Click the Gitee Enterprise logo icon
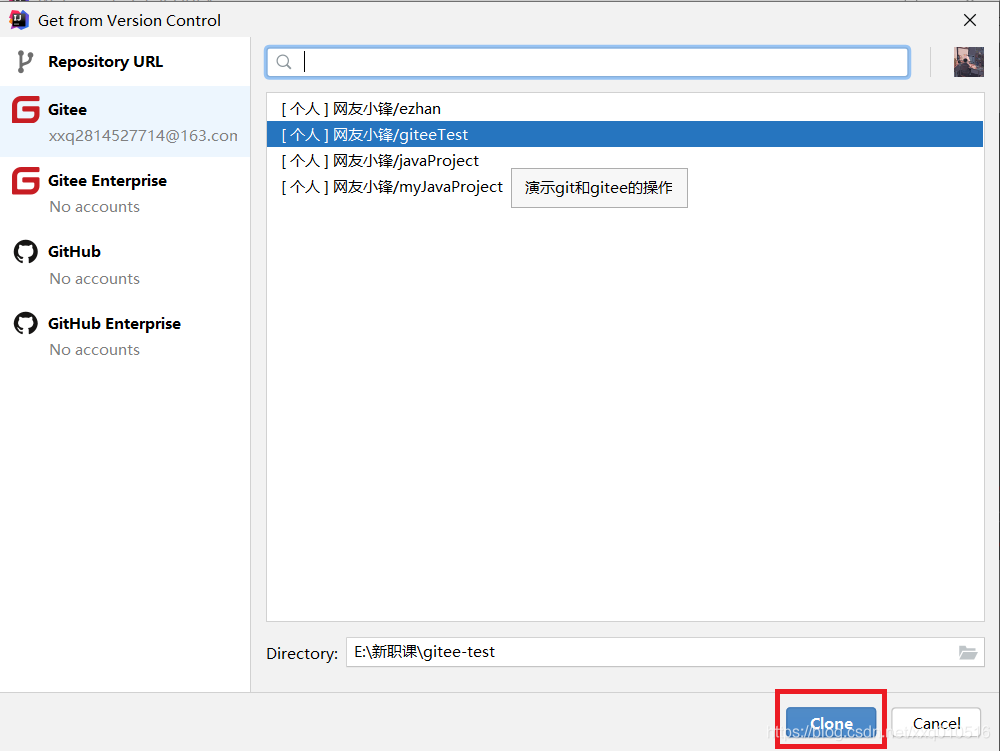The image size is (1000, 751). (x=26, y=180)
